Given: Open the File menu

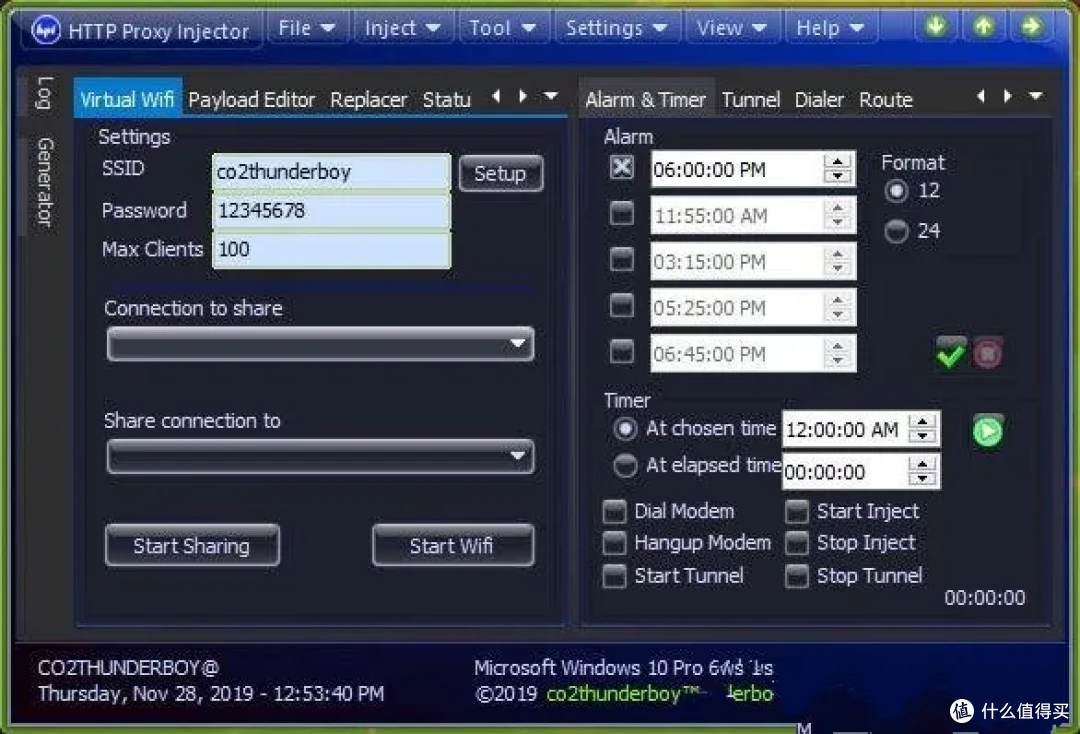Looking at the screenshot, I should point(307,28).
